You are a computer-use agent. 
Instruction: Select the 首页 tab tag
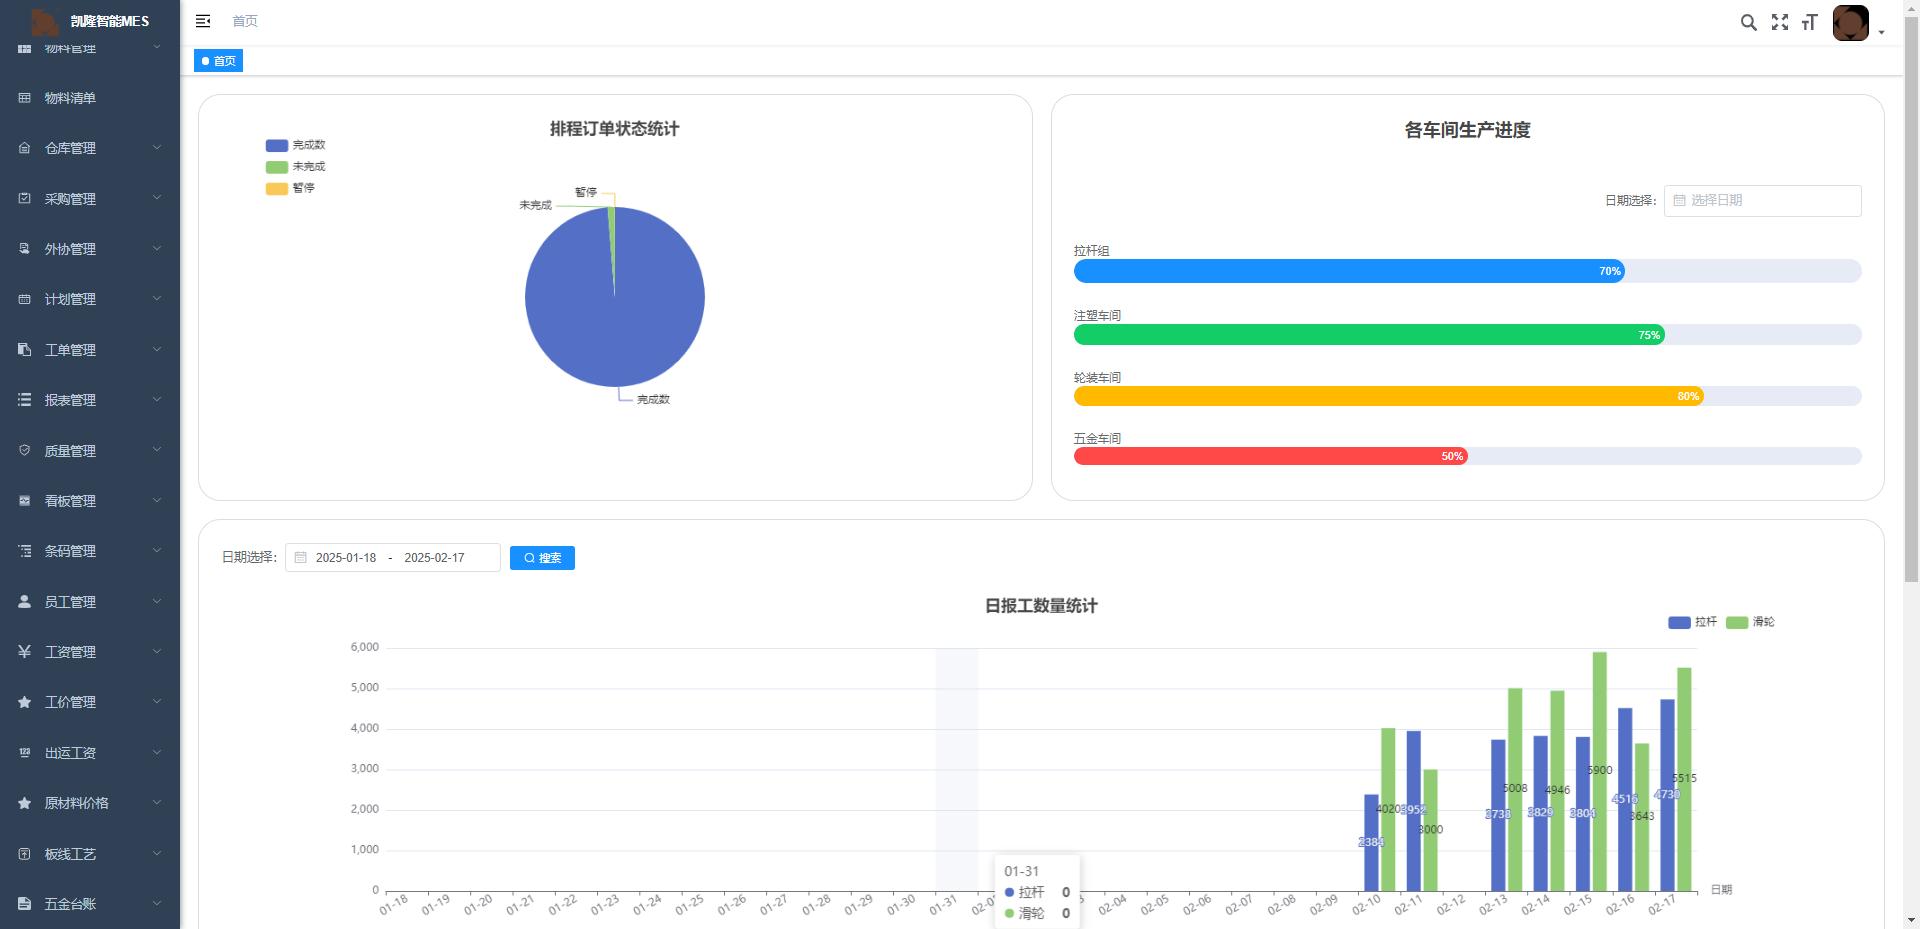coord(218,61)
